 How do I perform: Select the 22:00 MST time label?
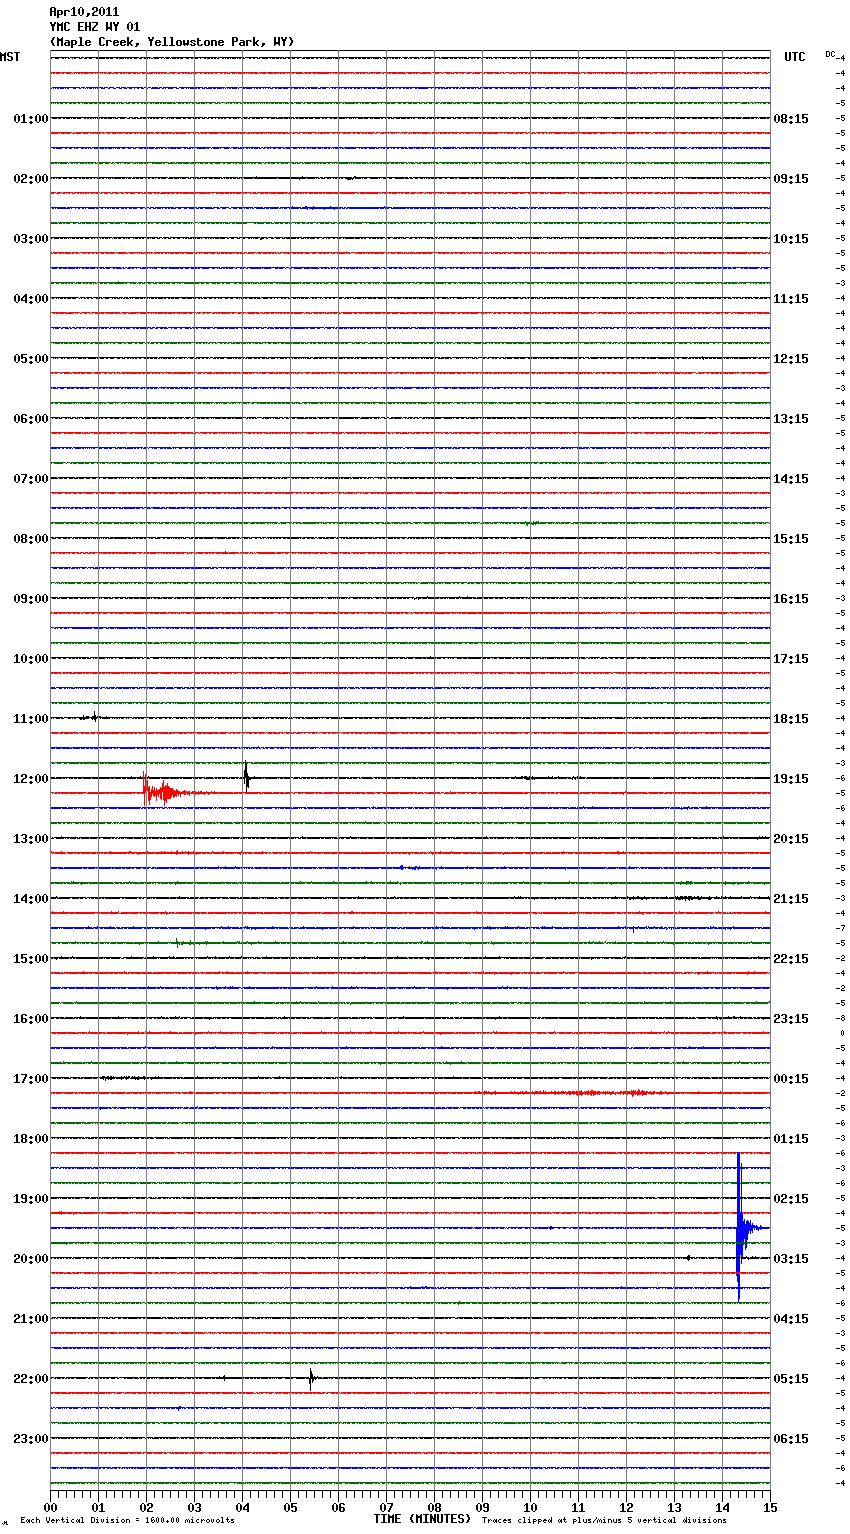click(30, 1379)
